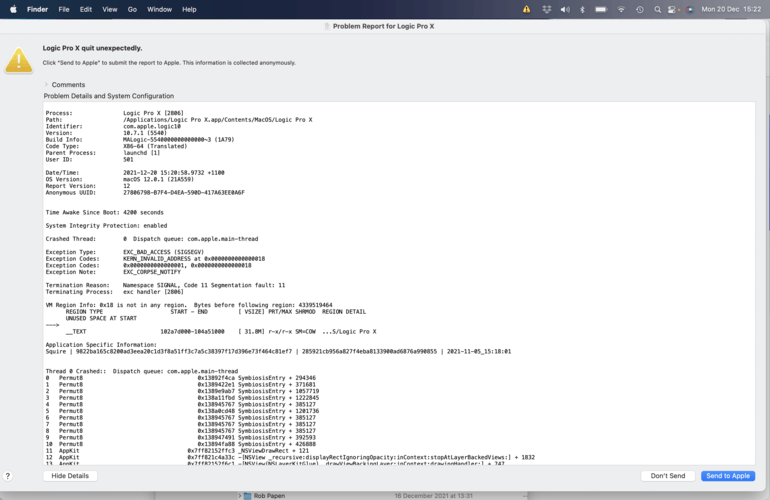770x500 pixels.
Task: Launch Siri from the menu bar
Action: [x=690, y=9]
